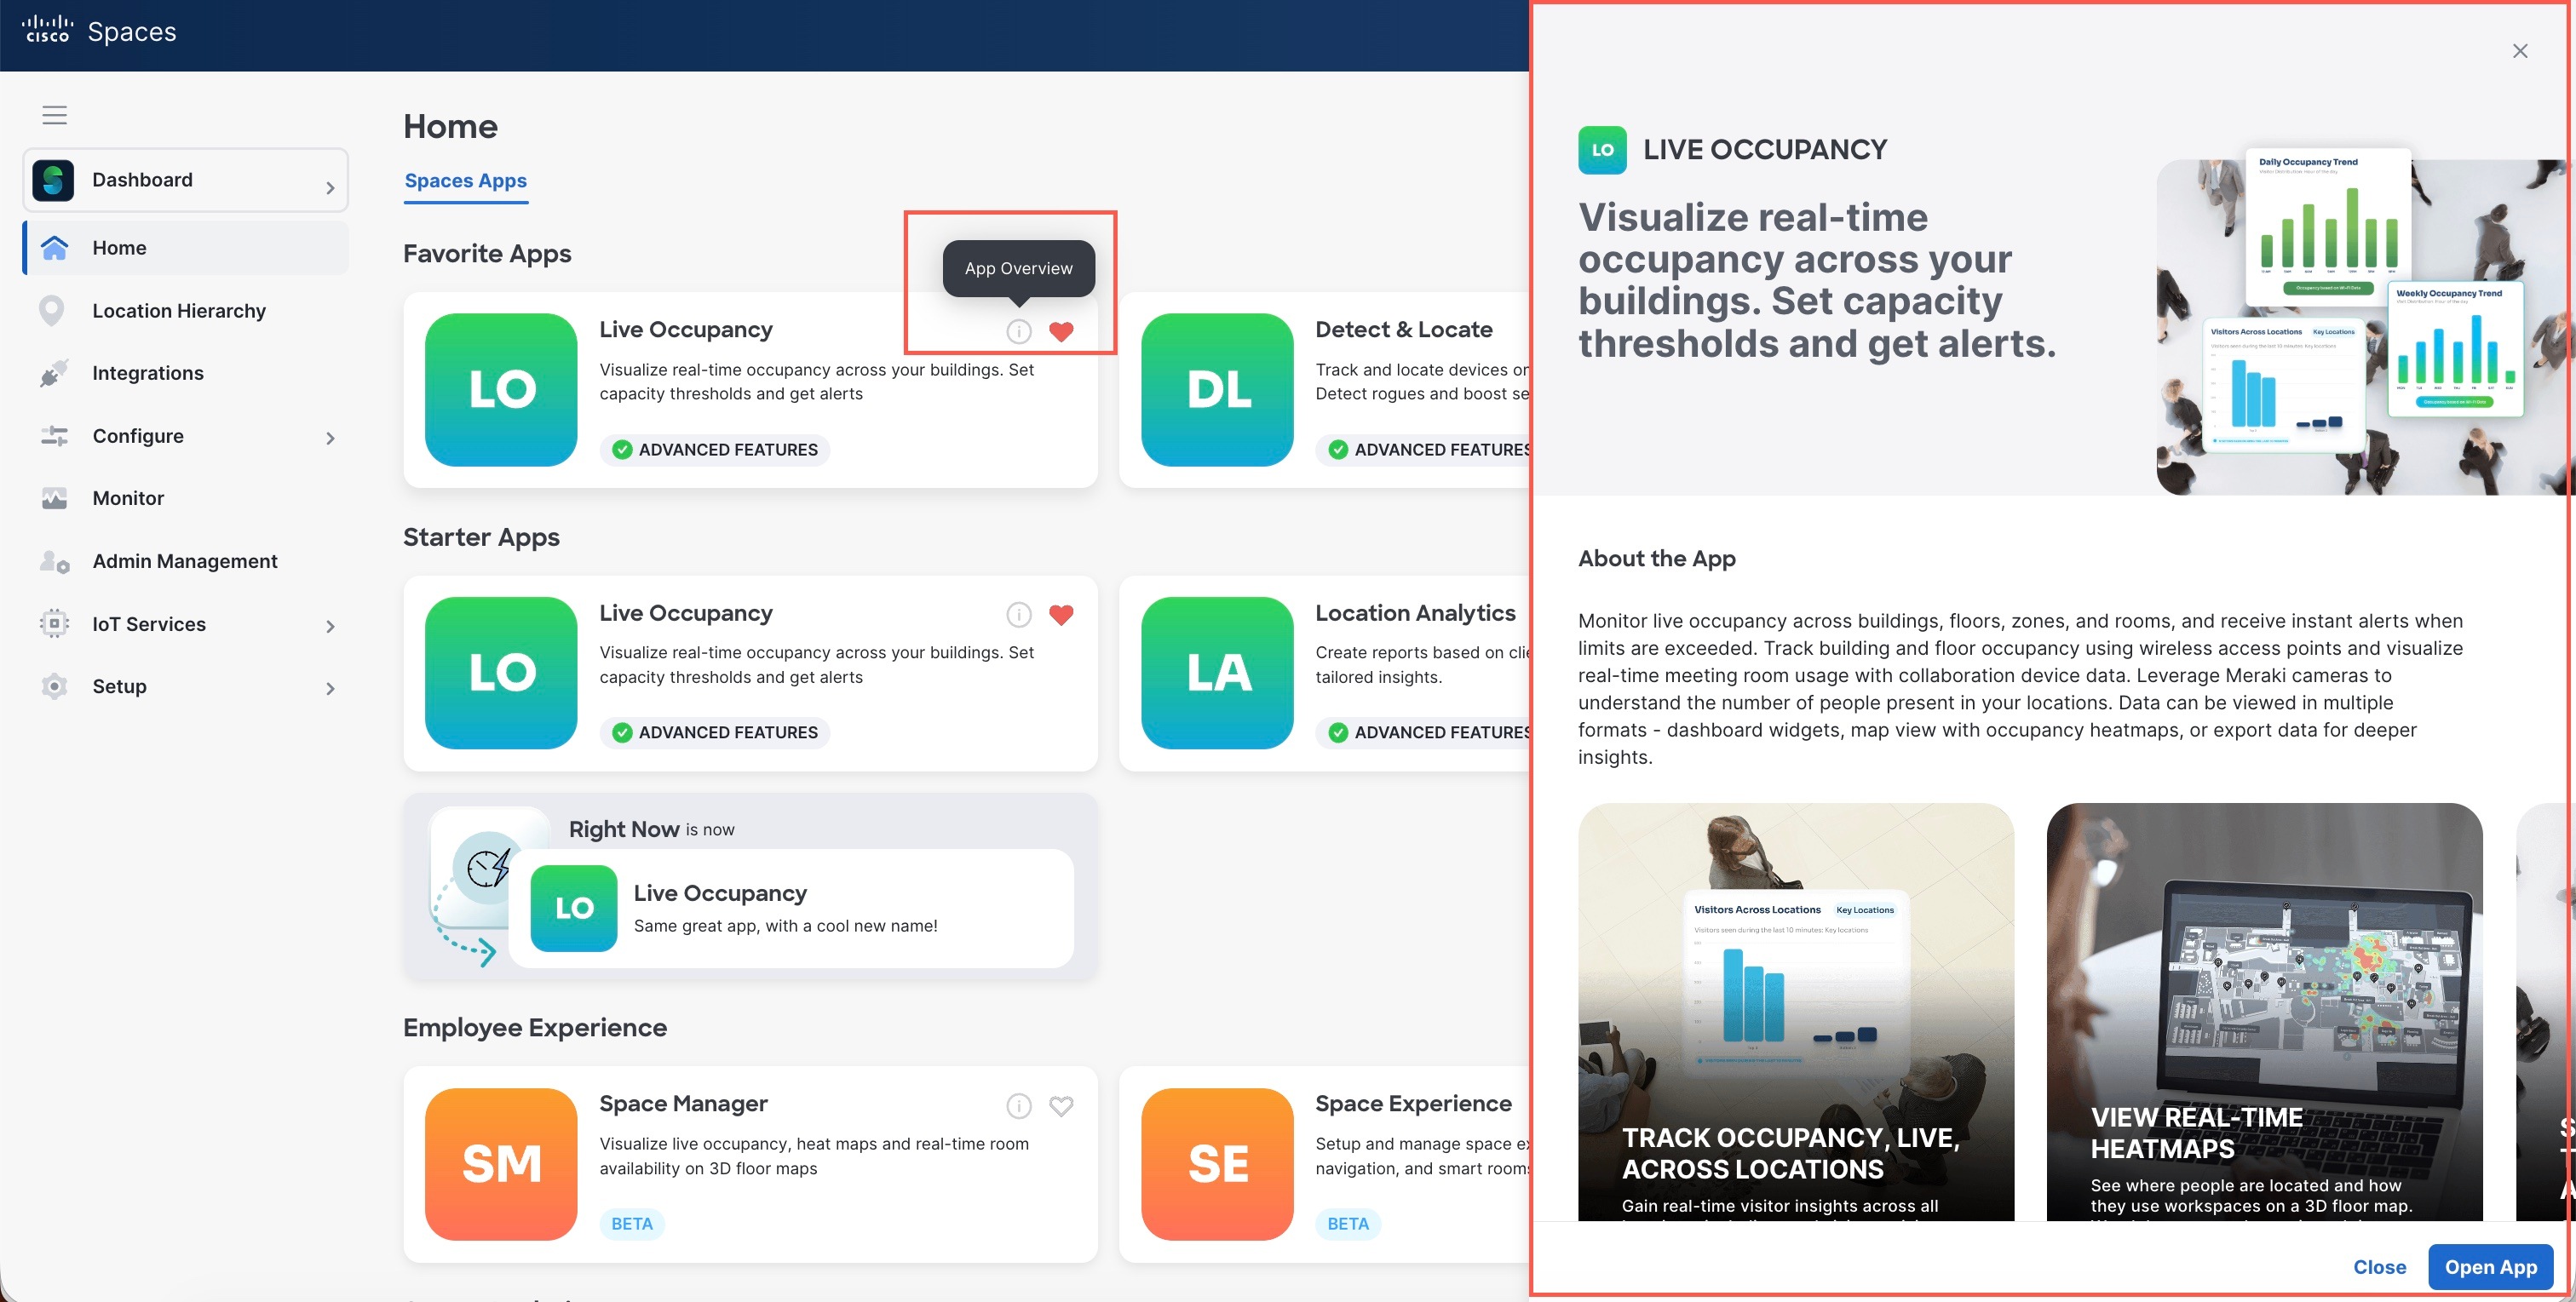The image size is (2576, 1302).
Task: Expand the Dashboard selector chevron
Action: pos(330,187)
